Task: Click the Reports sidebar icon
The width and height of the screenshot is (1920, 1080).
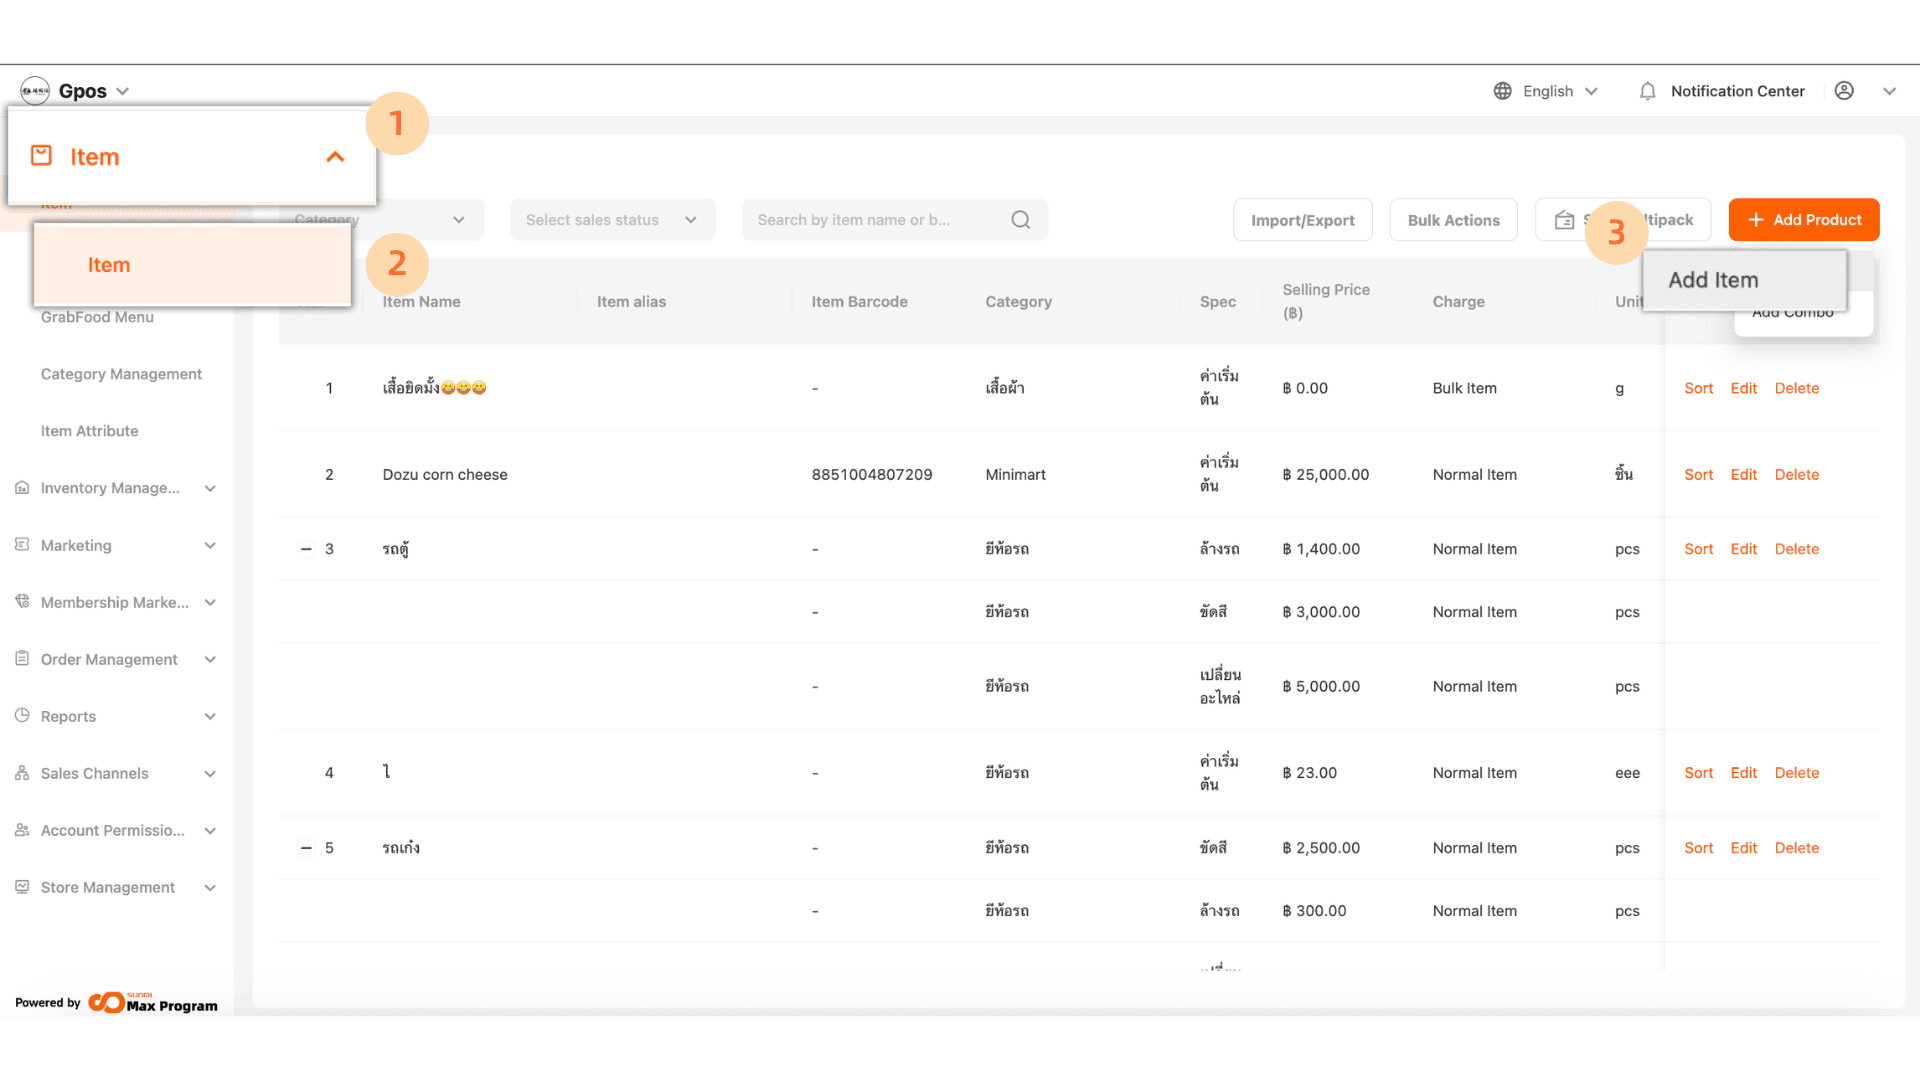Action: (x=22, y=716)
